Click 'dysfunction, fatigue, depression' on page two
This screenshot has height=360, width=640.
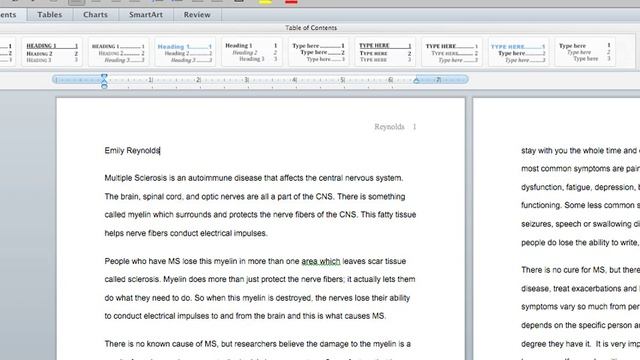pyautogui.click(x=578, y=187)
